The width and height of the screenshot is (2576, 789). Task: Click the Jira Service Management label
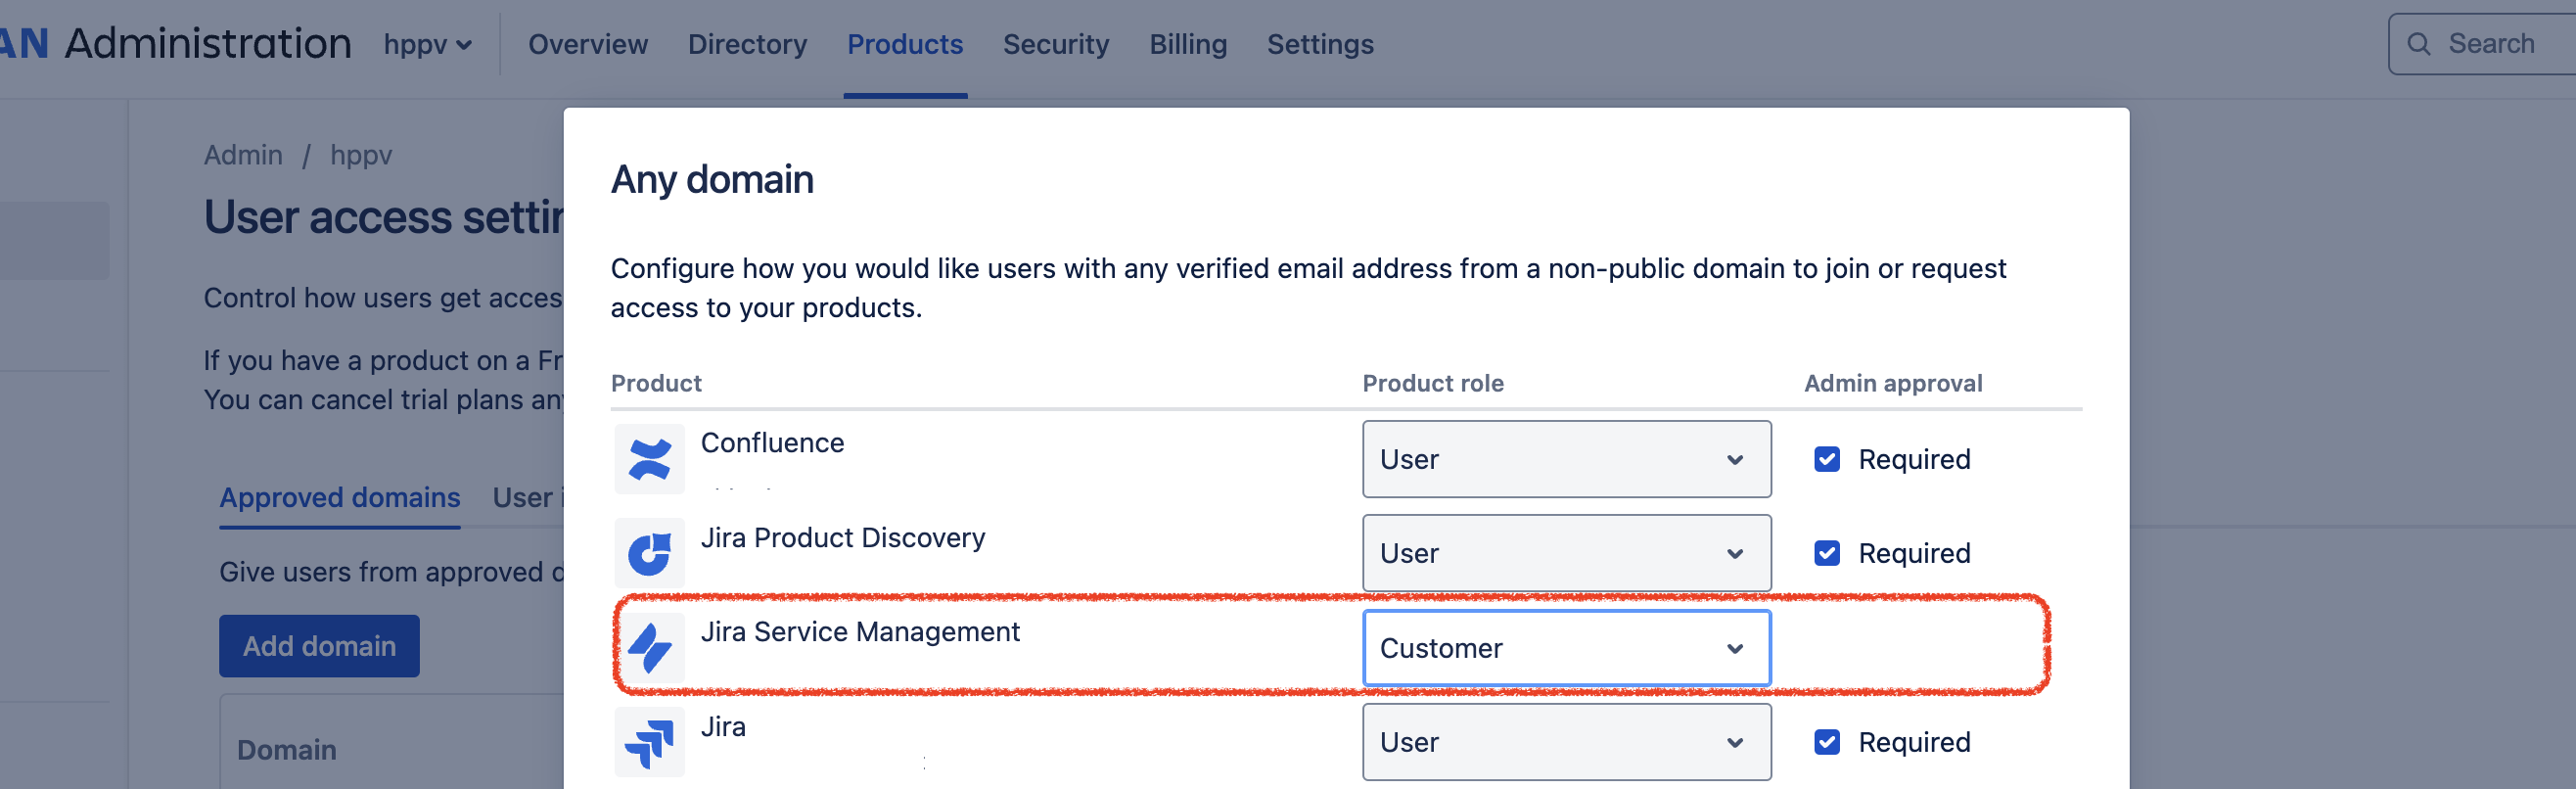click(860, 631)
